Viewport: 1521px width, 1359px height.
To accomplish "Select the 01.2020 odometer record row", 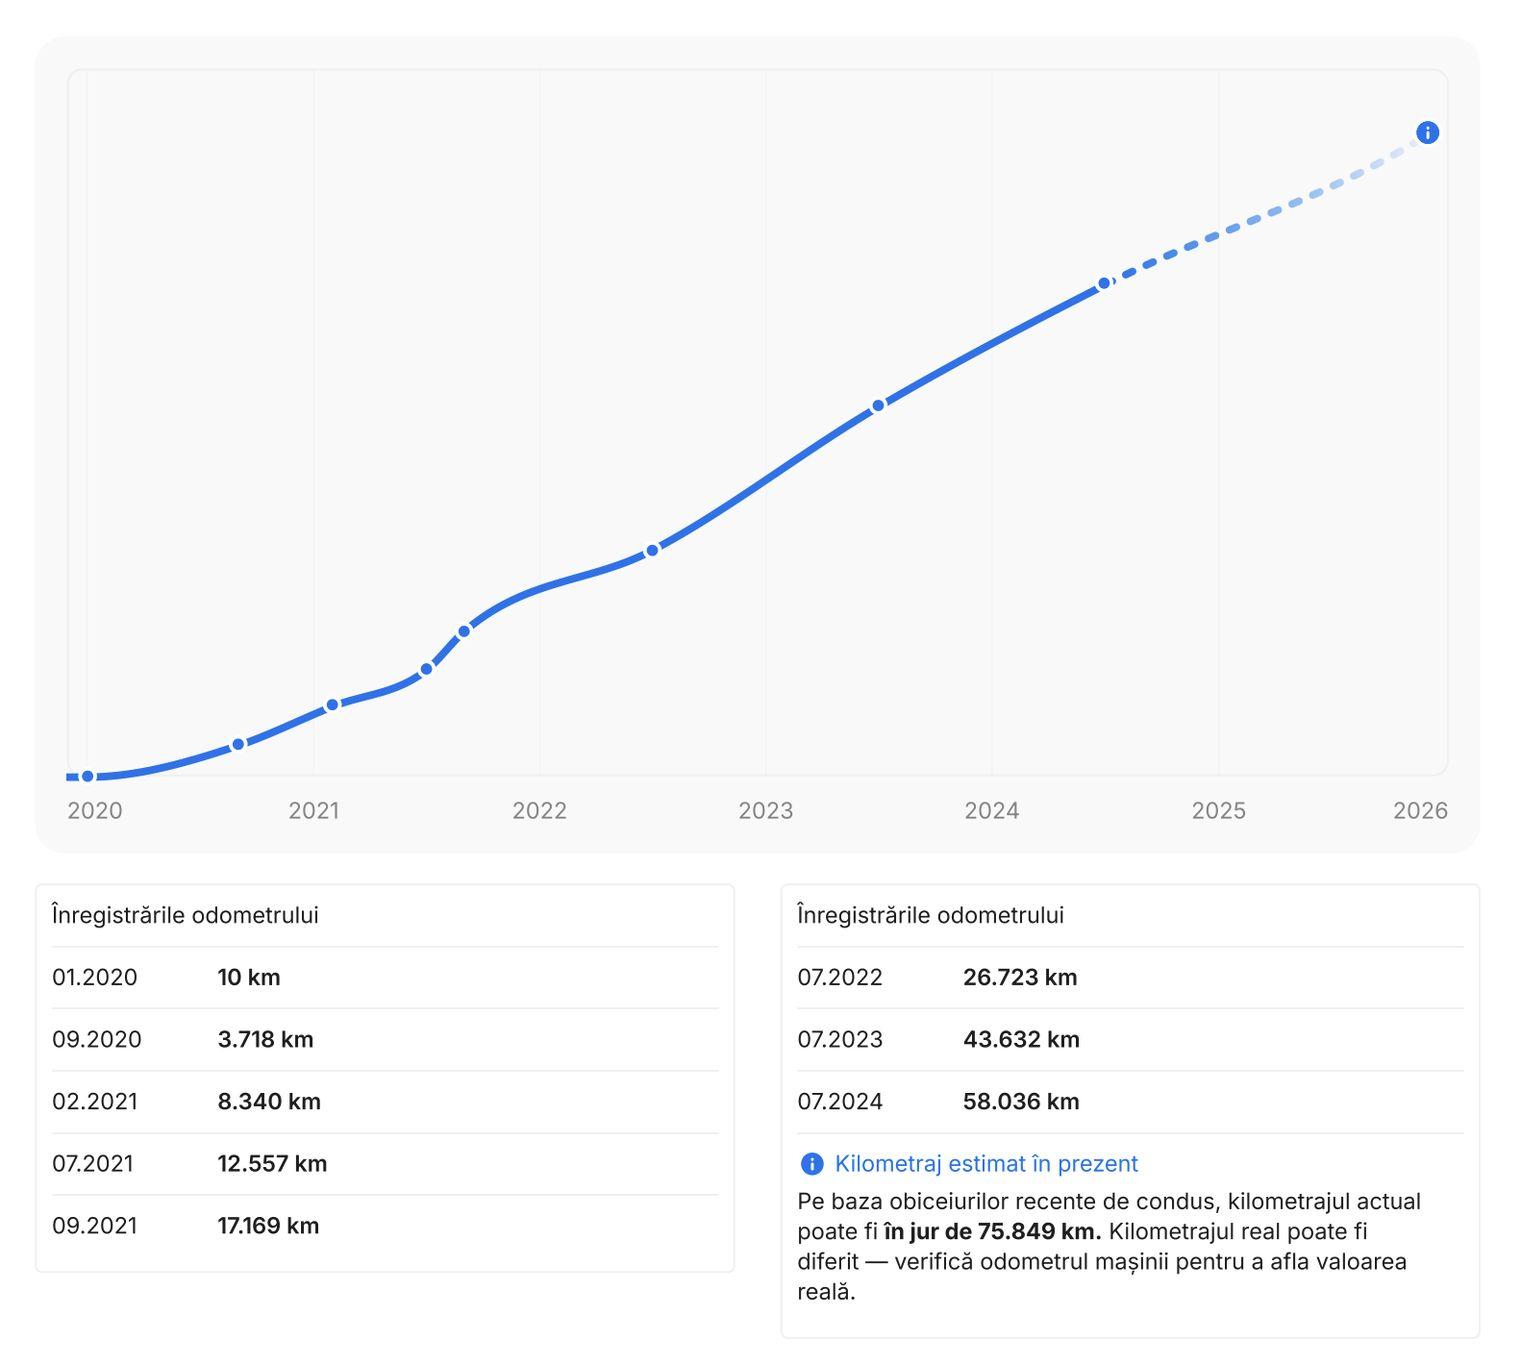I will tap(385, 978).
